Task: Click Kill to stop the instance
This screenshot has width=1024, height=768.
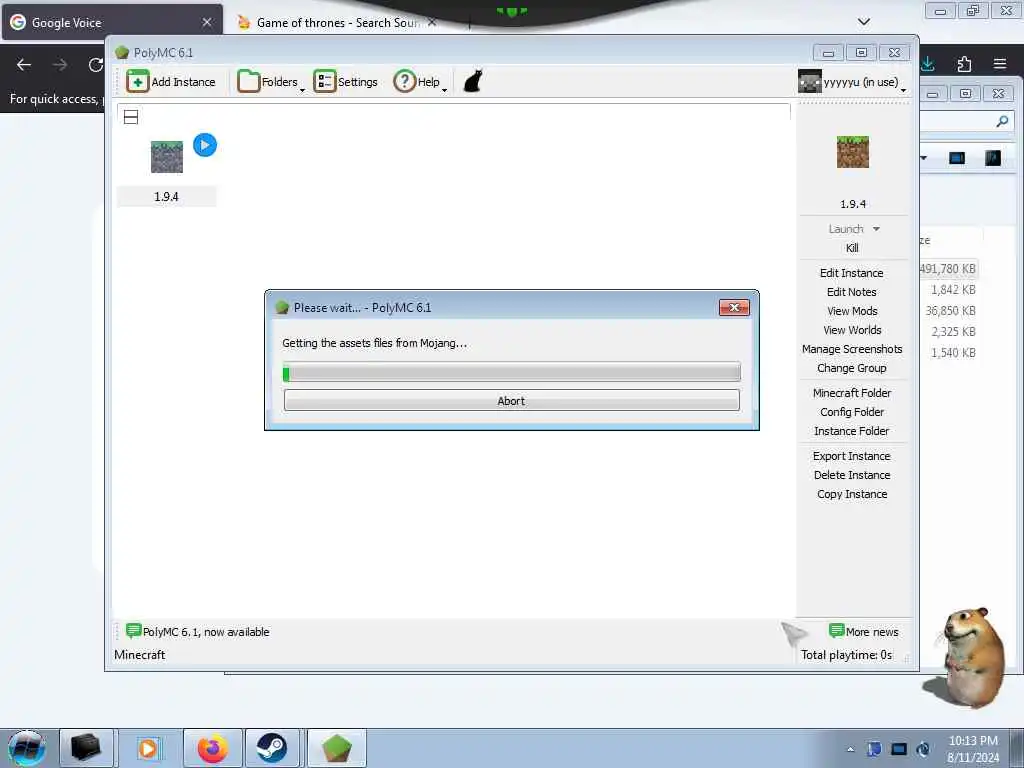Action: pyautogui.click(x=852, y=248)
